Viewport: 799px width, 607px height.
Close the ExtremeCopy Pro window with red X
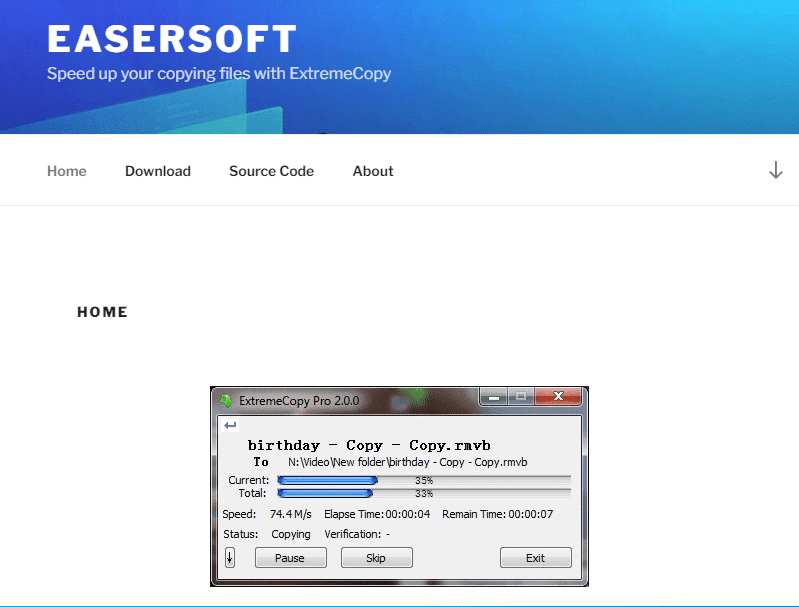click(558, 397)
